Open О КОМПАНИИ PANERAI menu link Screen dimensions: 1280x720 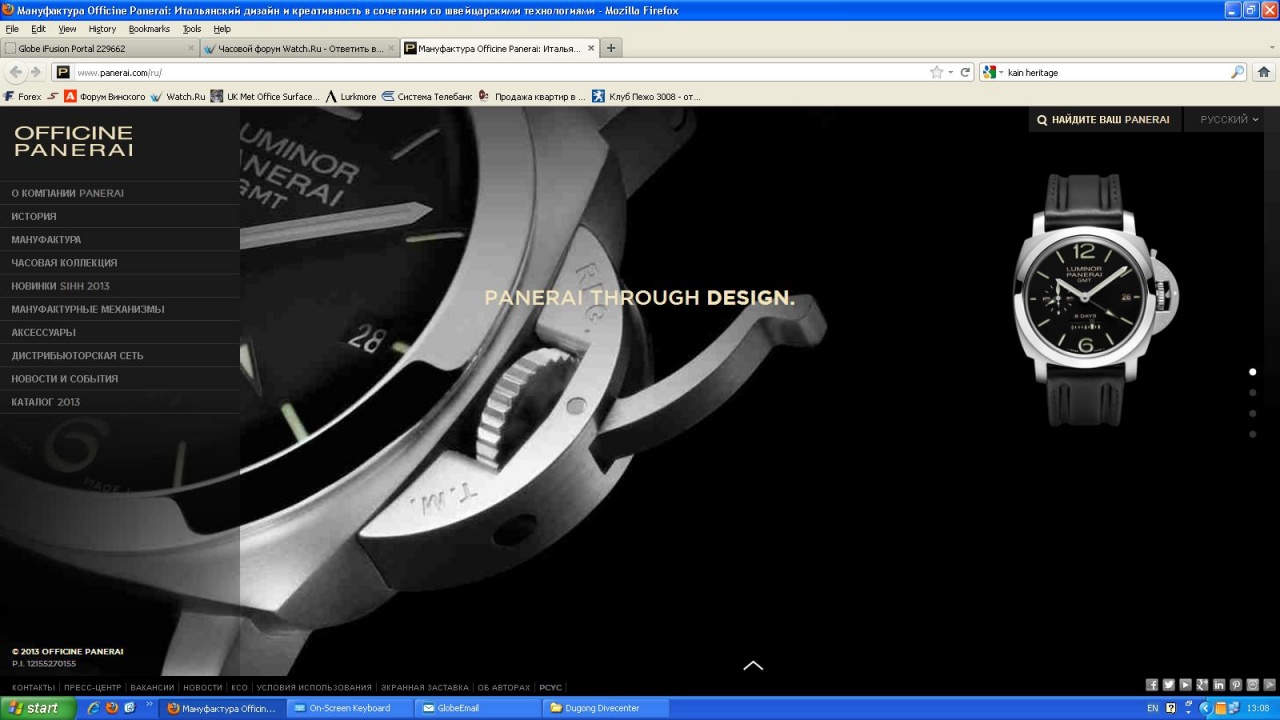point(68,193)
